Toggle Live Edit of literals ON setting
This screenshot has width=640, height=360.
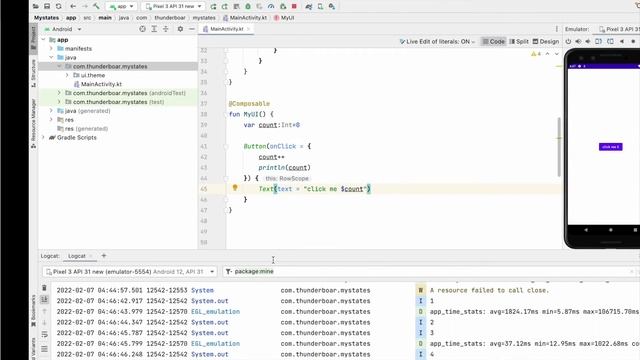(437, 42)
